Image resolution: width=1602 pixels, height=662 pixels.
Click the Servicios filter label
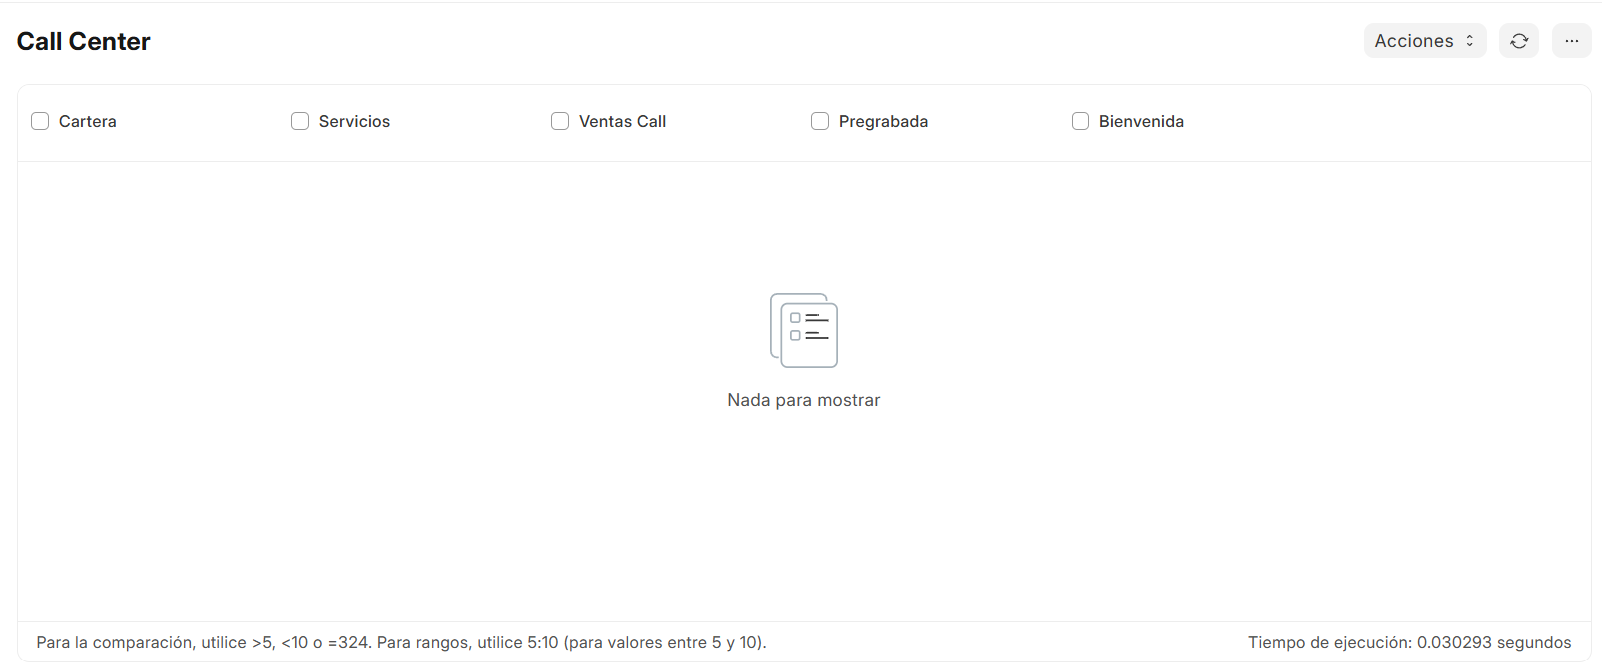(x=354, y=121)
